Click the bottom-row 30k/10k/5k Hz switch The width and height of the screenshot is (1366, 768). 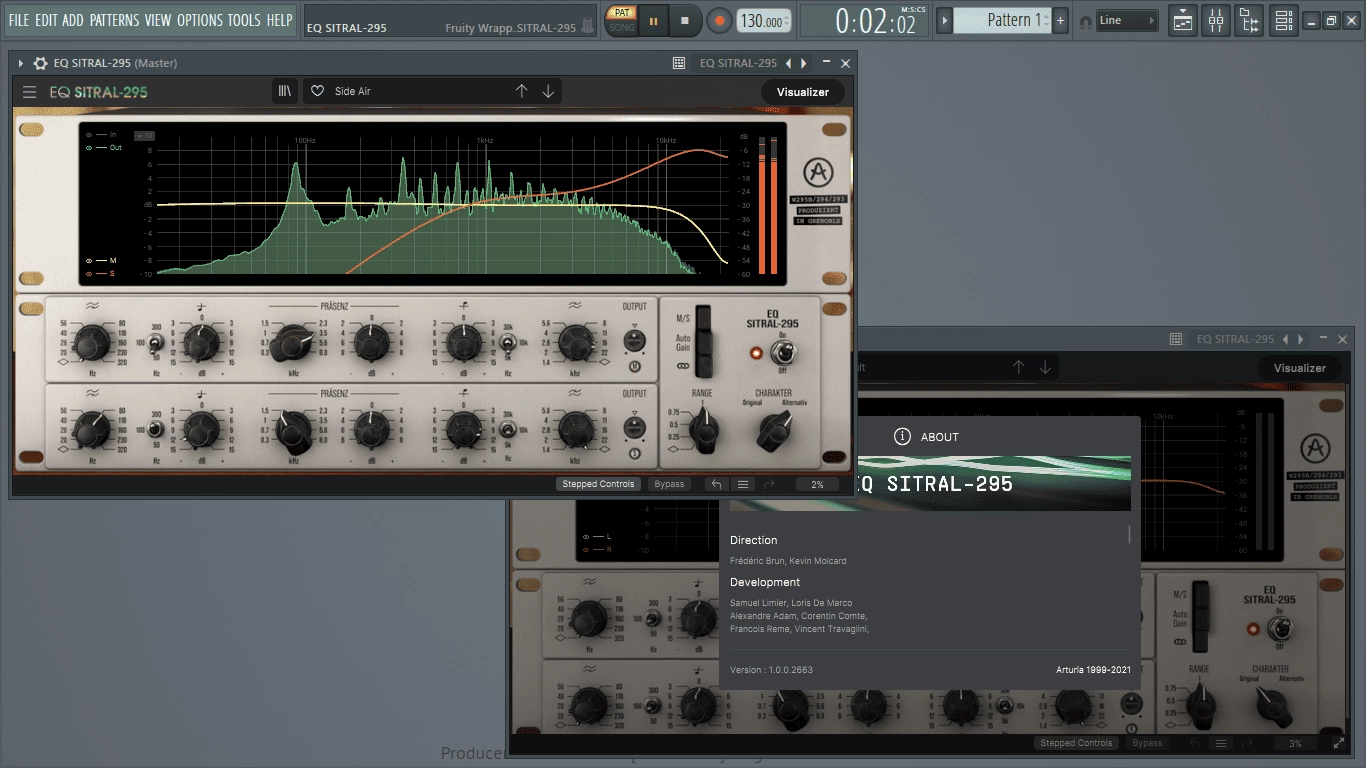click(x=508, y=431)
